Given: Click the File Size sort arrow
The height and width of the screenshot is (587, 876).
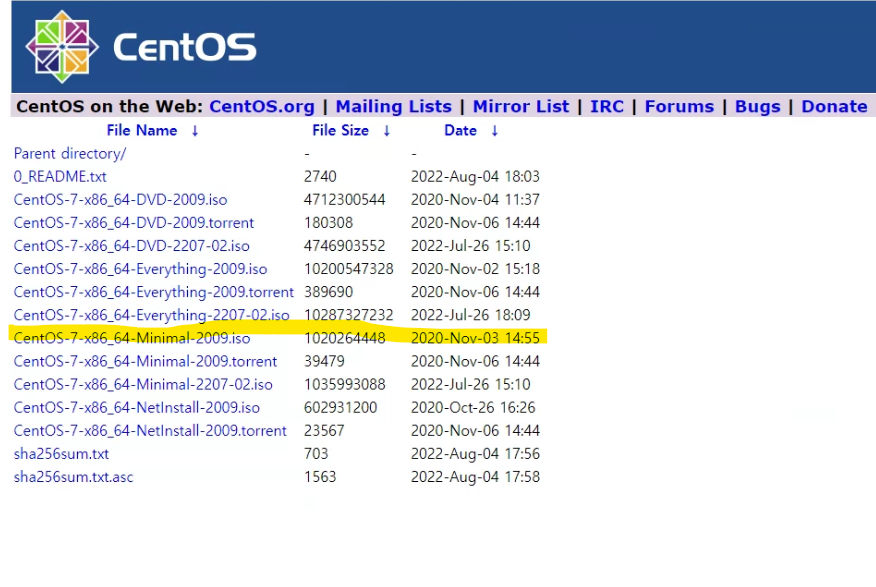Looking at the screenshot, I should tap(387, 131).
